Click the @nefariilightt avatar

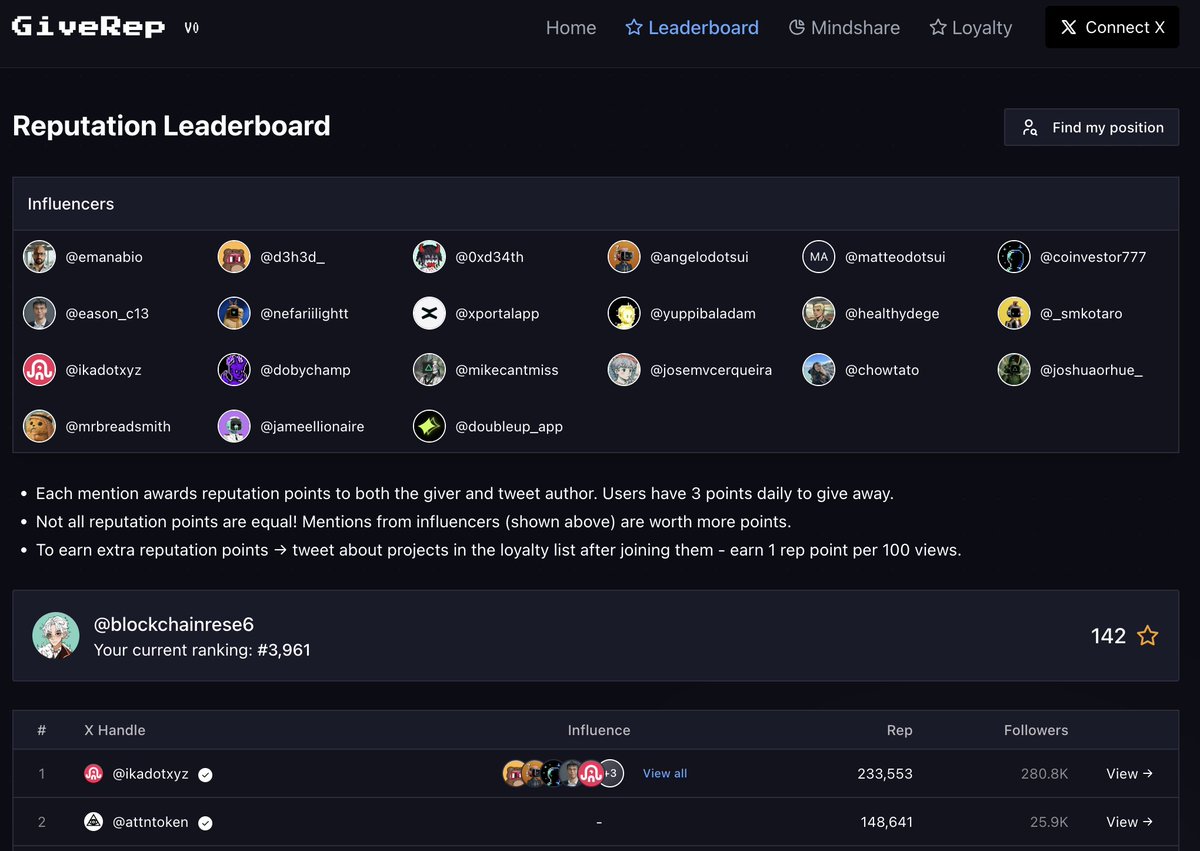point(234,313)
